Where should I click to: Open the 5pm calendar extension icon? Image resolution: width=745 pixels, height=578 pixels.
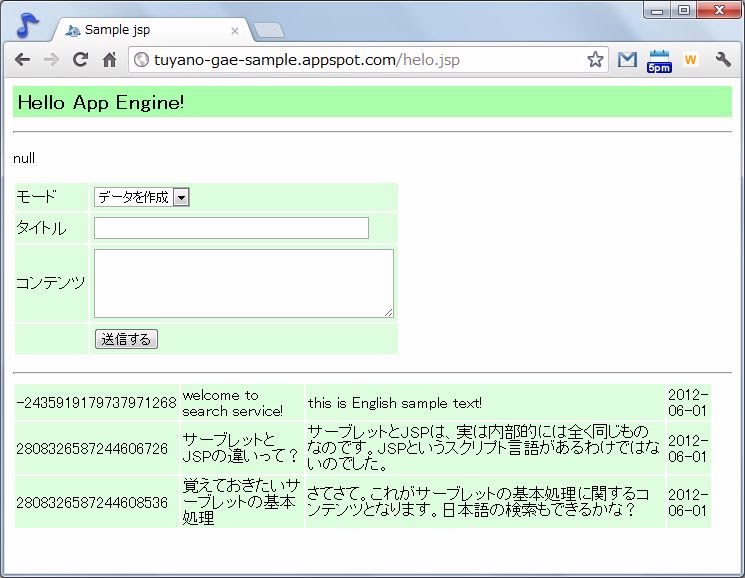pyautogui.click(x=659, y=61)
